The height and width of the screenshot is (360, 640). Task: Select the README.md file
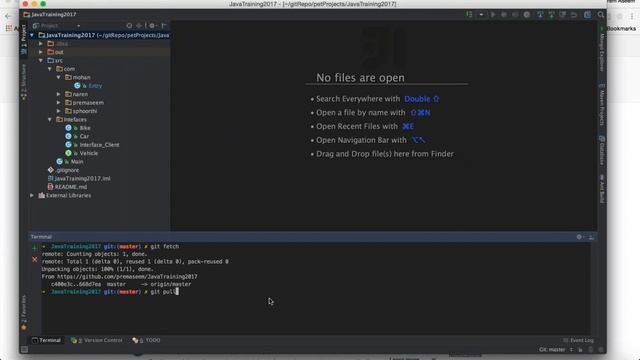pos(67,187)
